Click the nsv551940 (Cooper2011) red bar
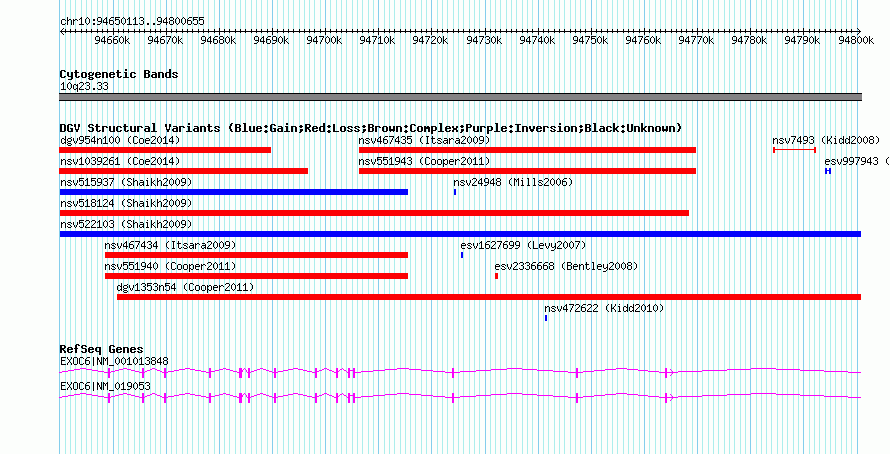The image size is (890, 454). (257, 276)
